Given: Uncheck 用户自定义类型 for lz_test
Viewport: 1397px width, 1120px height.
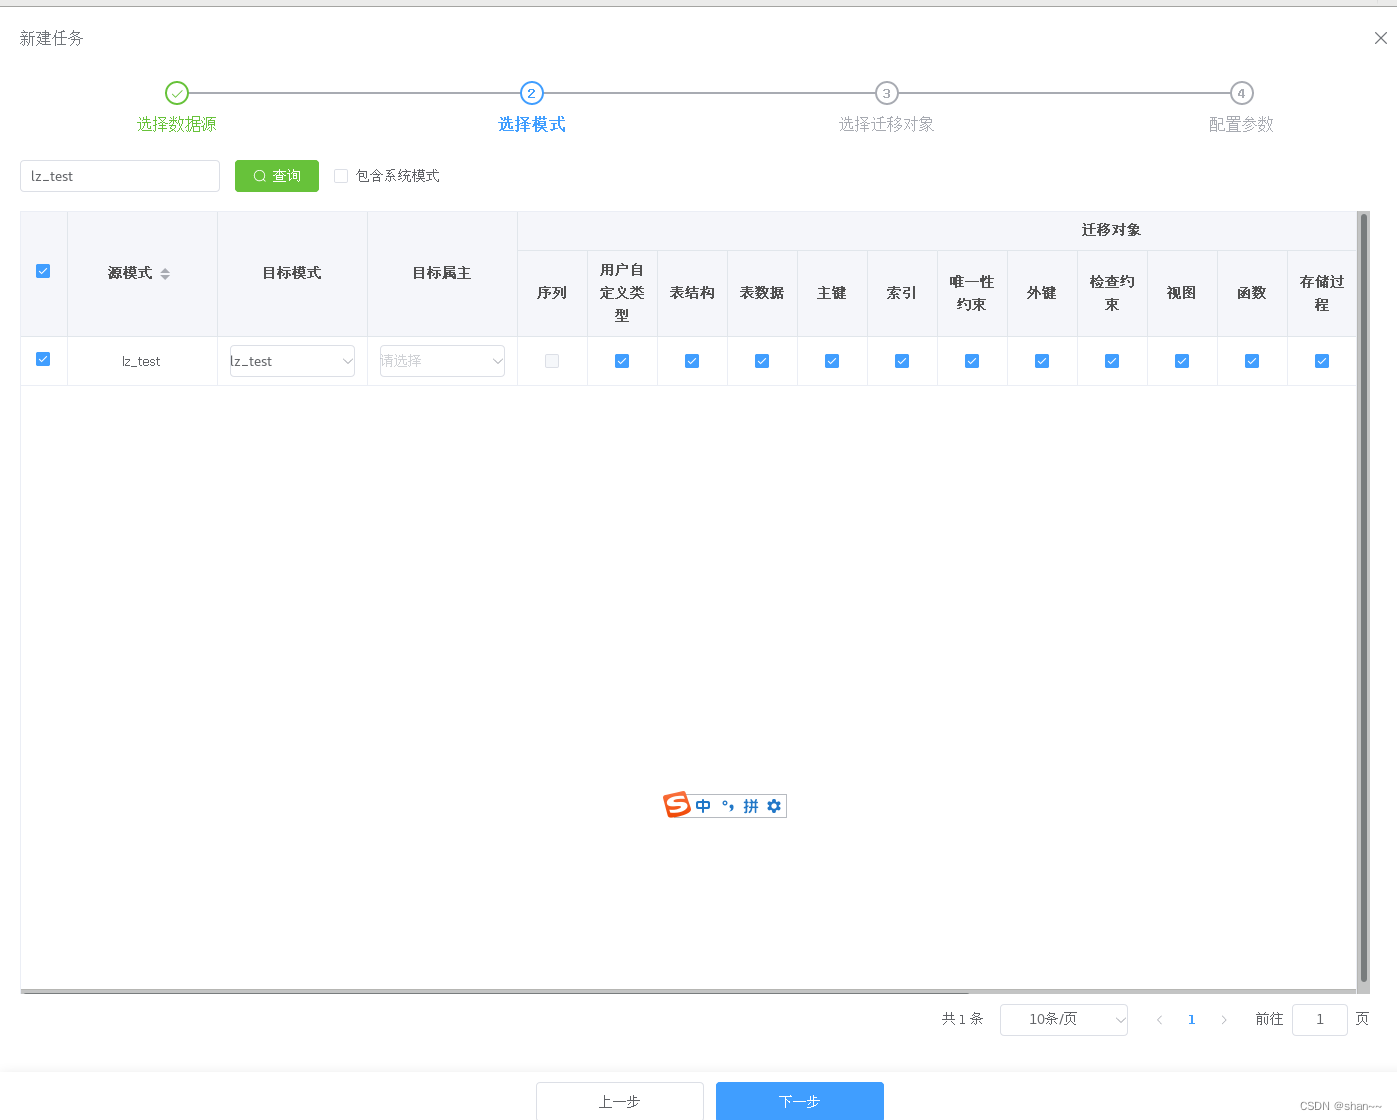Looking at the screenshot, I should point(622,361).
